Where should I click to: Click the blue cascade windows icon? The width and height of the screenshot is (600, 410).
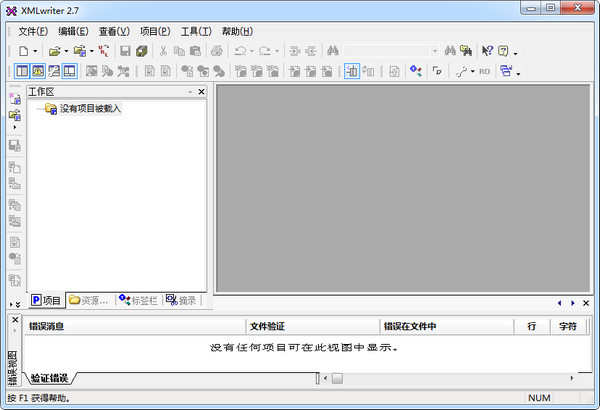(x=506, y=71)
